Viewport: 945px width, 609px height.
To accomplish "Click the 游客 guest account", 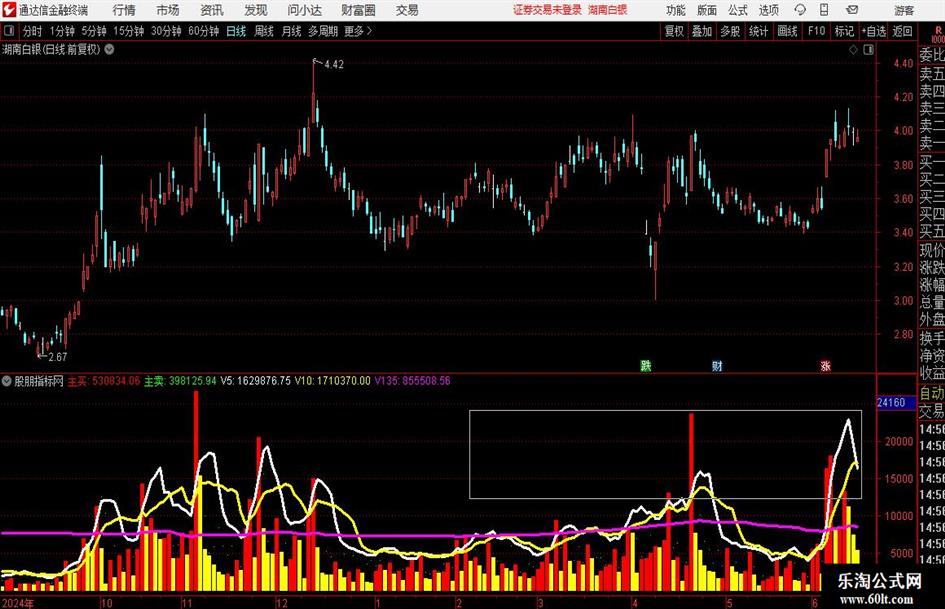I will coord(904,10).
